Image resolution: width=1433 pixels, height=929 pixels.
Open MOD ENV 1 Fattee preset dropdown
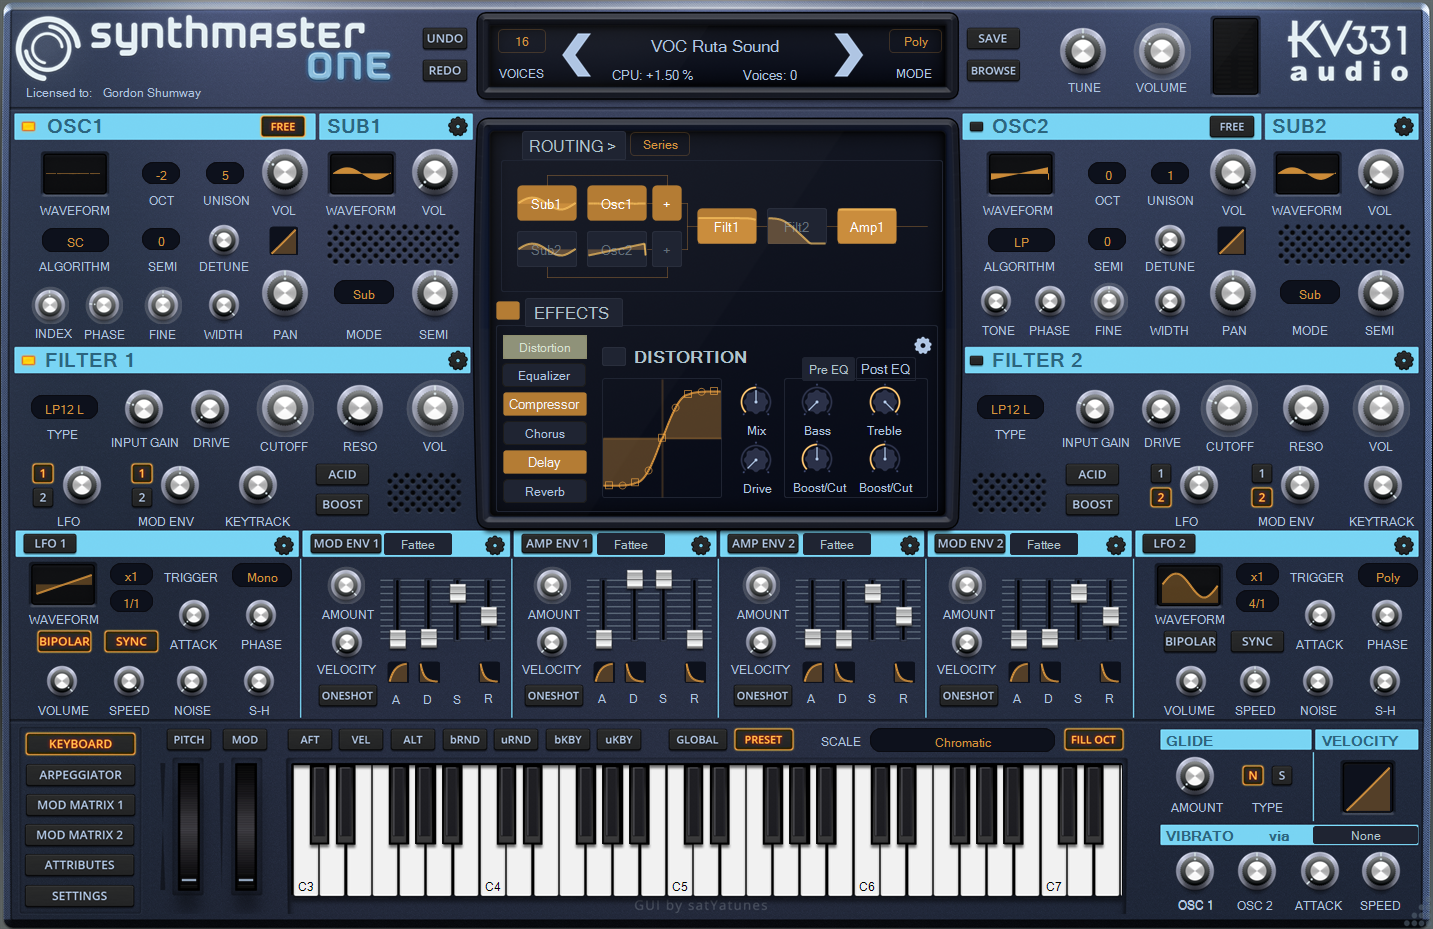(418, 545)
